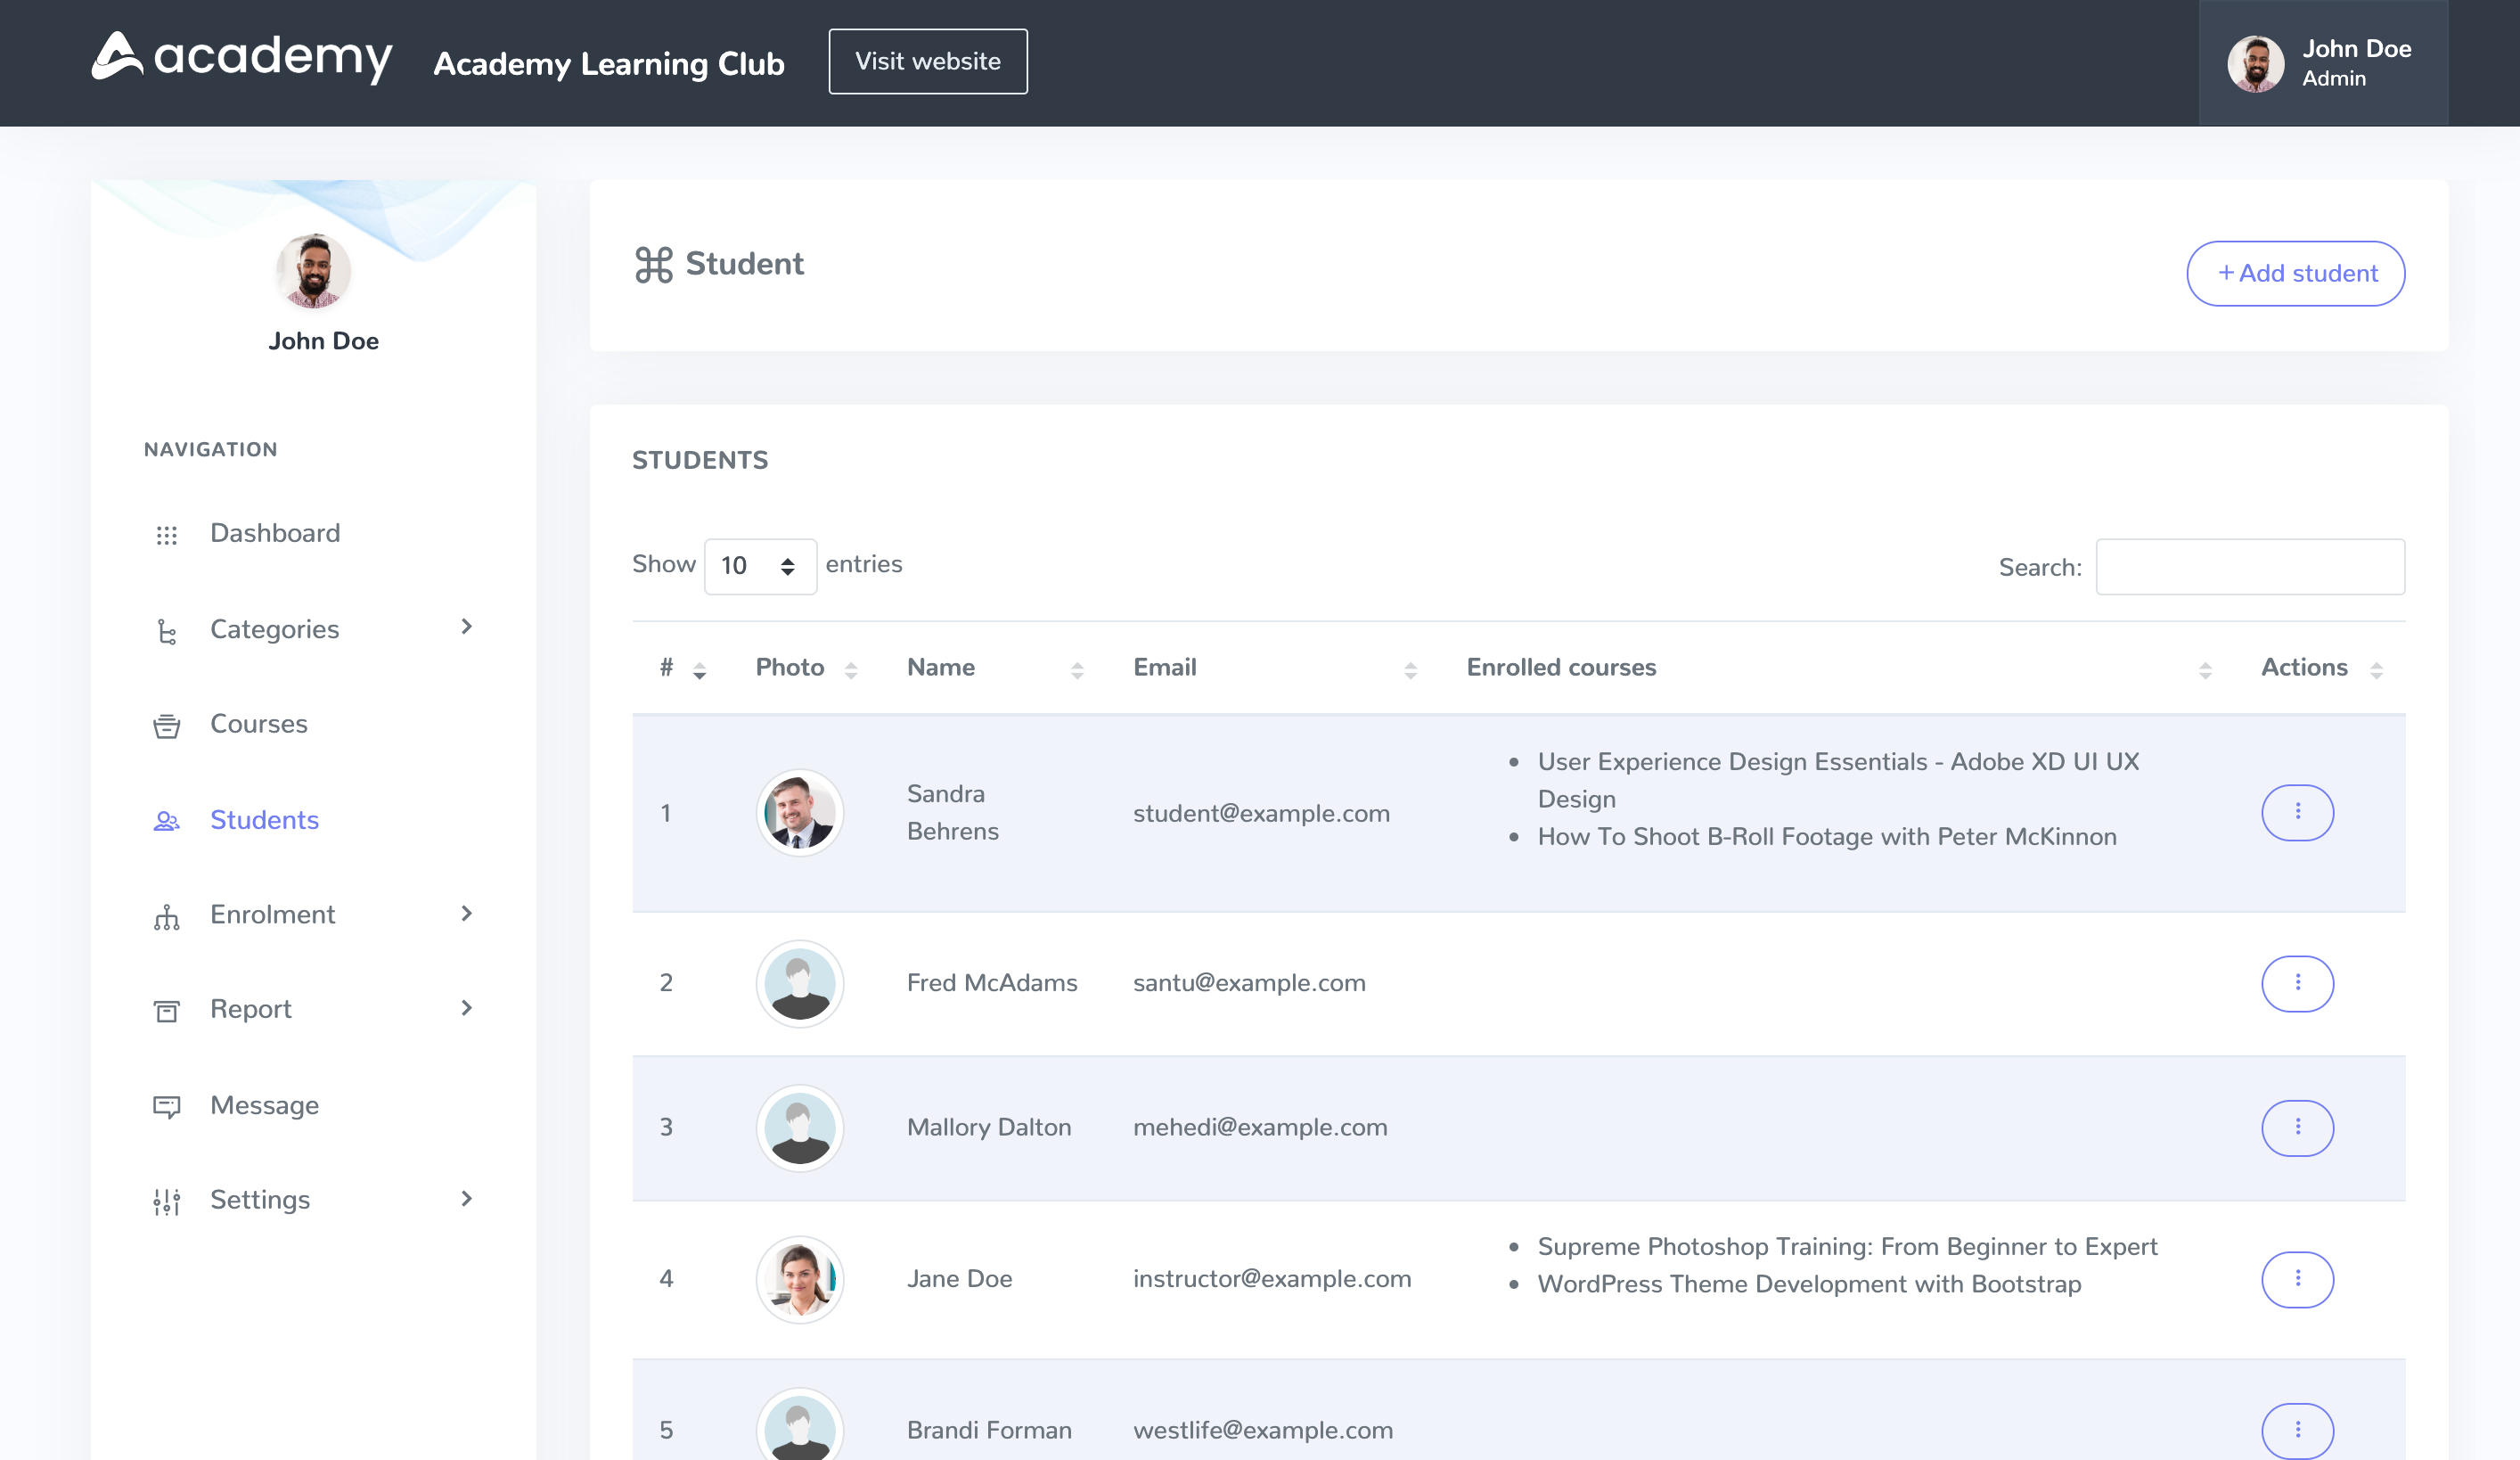Open the Students page from navigation
Screen dimensions: 2520x1460
[264, 820]
